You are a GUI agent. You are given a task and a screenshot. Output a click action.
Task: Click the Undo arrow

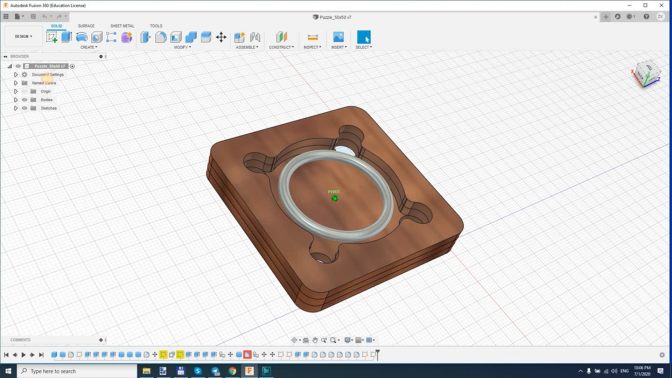[x=45, y=16]
